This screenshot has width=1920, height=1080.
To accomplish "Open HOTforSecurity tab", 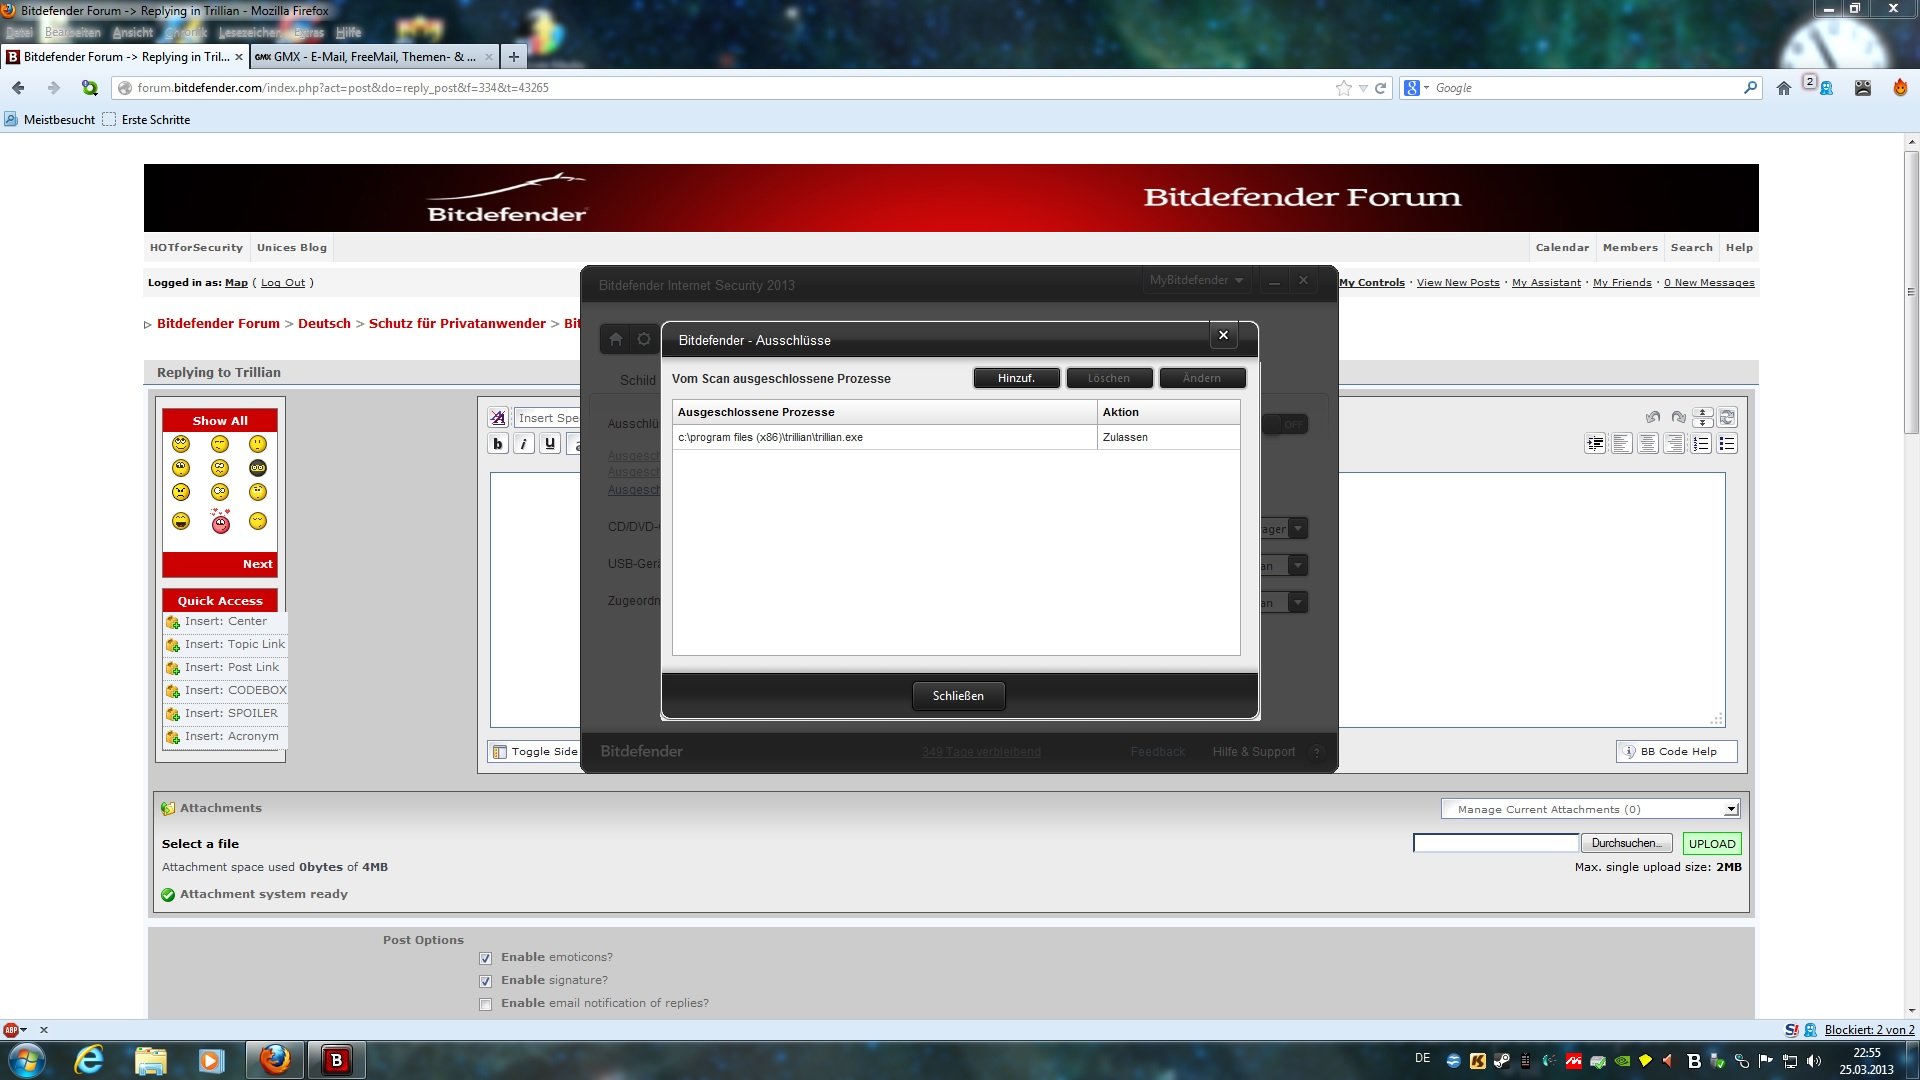I will [196, 247].
